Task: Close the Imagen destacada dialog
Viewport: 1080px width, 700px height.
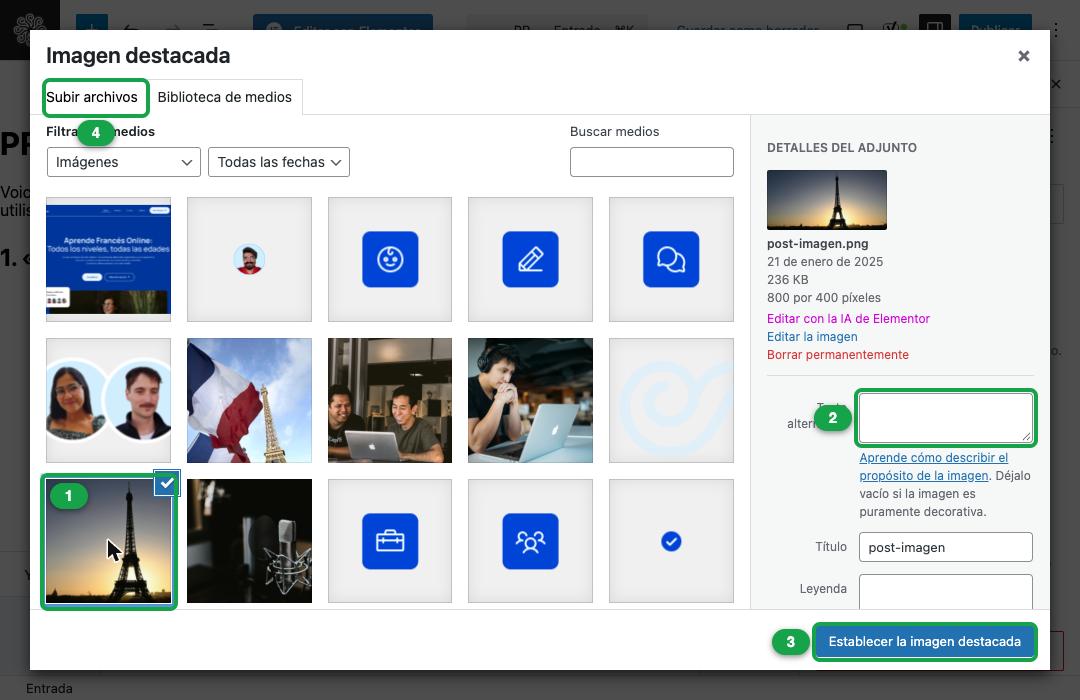Action: tap(1024, 56)
